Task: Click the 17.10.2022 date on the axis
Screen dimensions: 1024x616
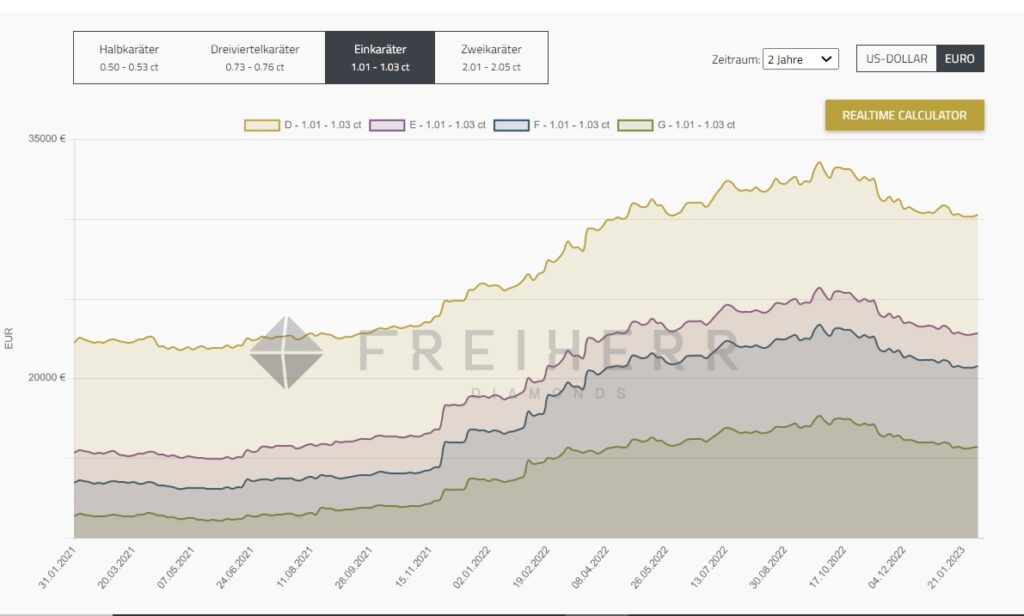Action: [x=828, y=568]
